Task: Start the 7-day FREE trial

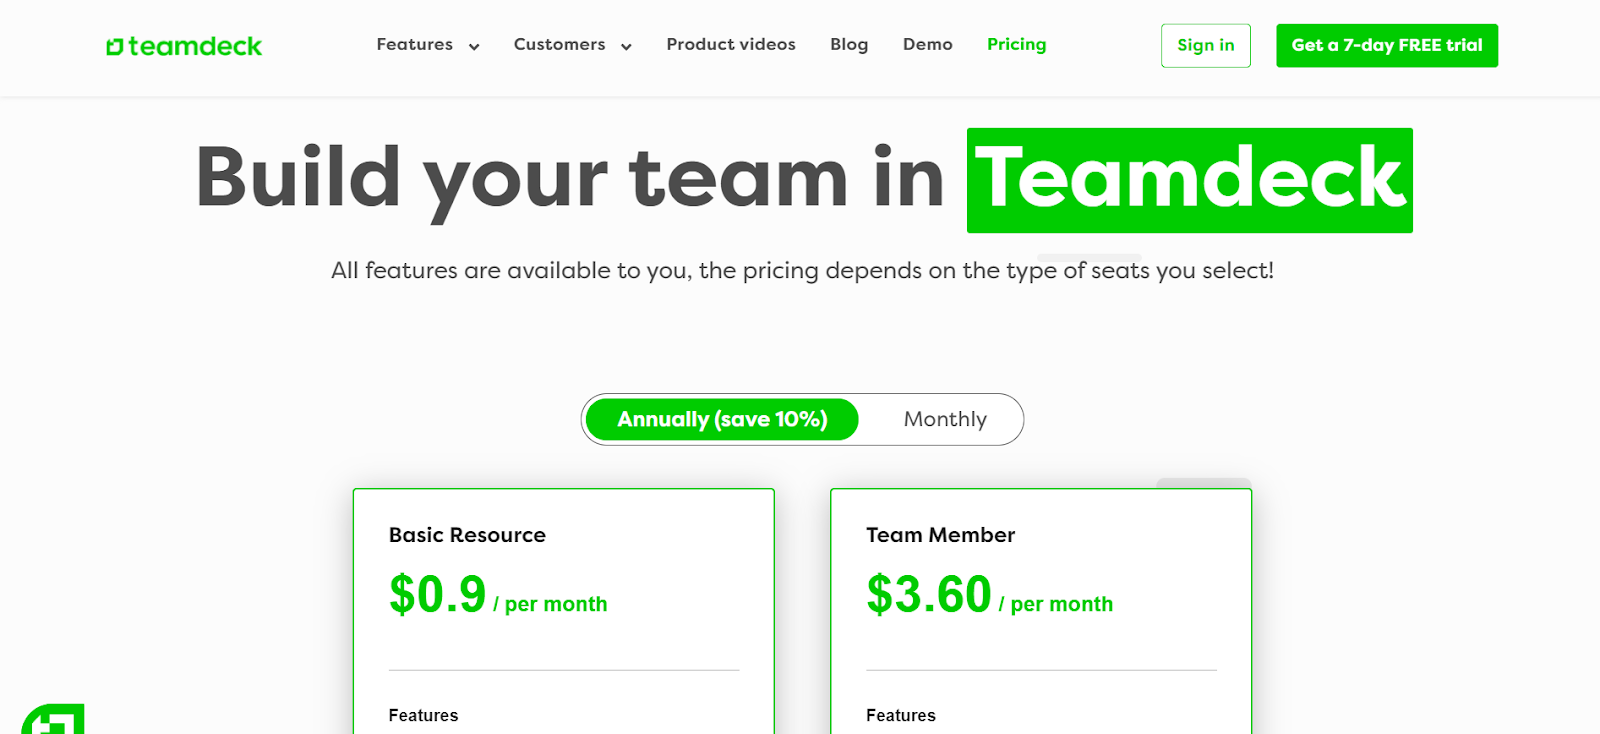Action: 1387,46
